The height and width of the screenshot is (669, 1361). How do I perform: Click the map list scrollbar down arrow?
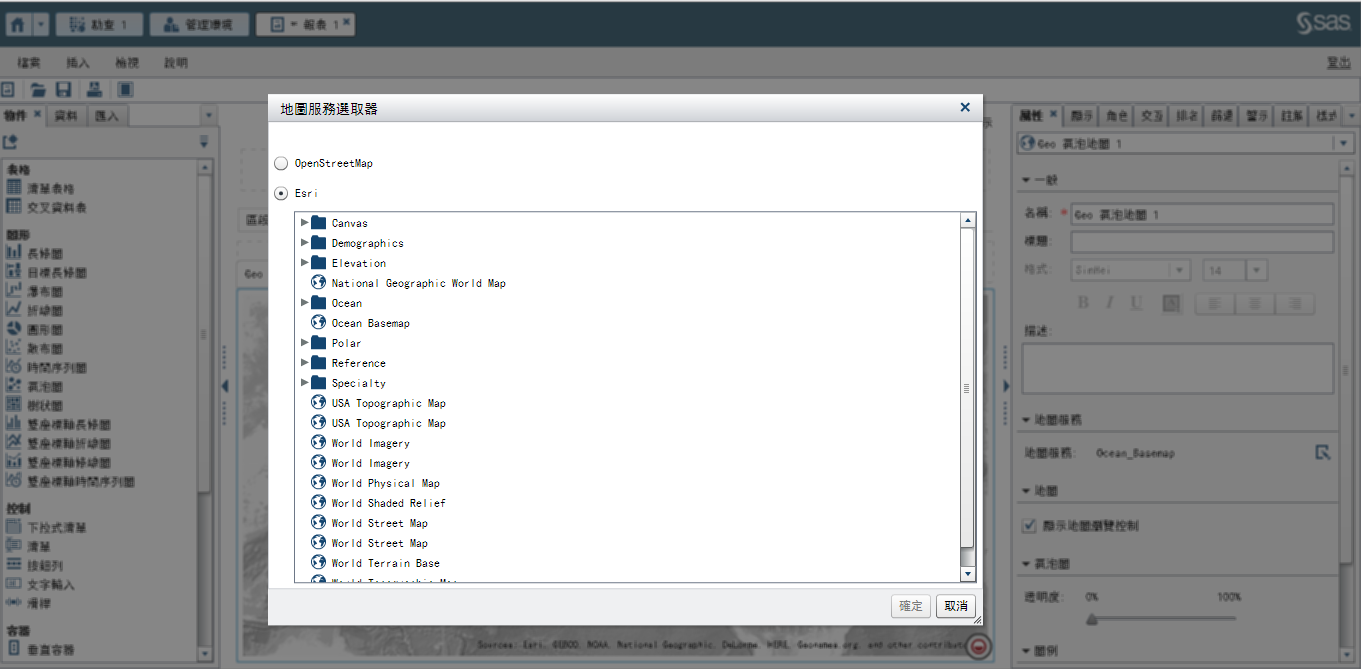(x=967, y=574)
